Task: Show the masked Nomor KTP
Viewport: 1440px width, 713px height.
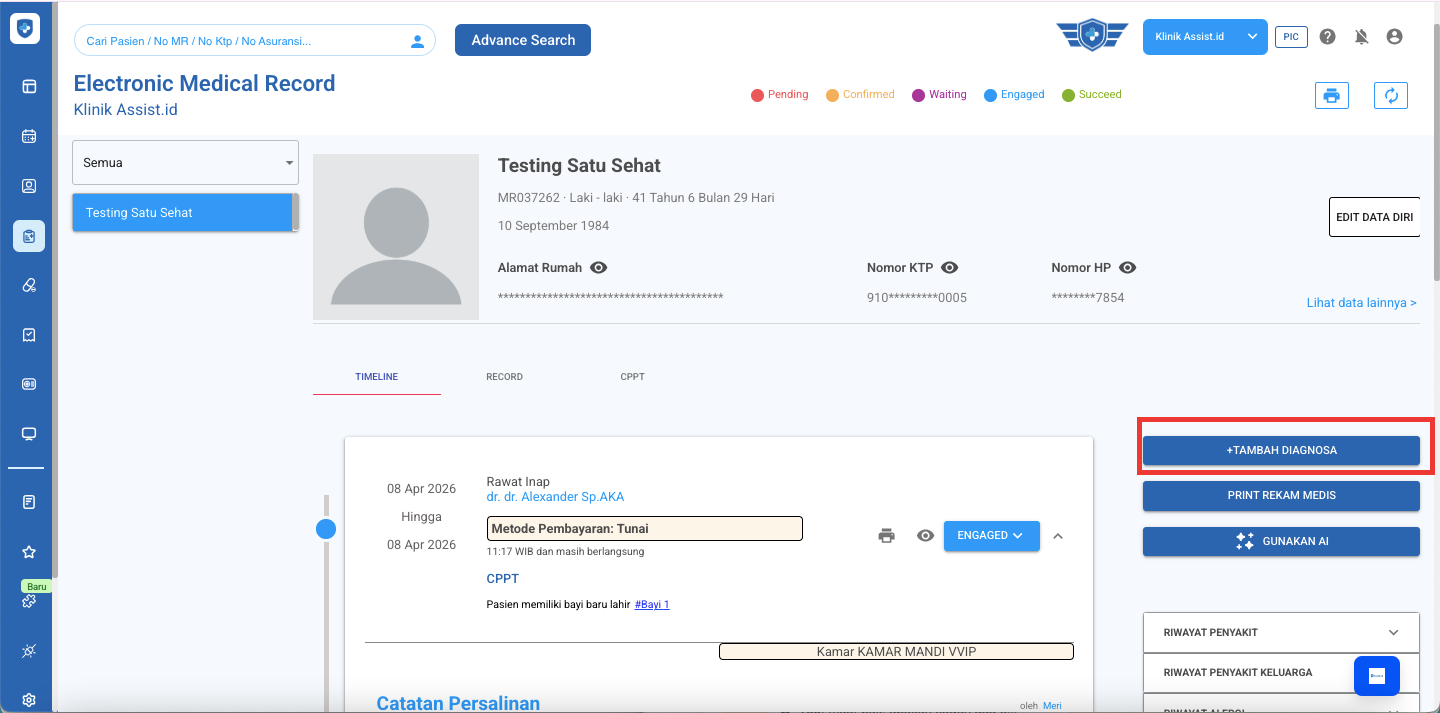Action: [950, 268]
